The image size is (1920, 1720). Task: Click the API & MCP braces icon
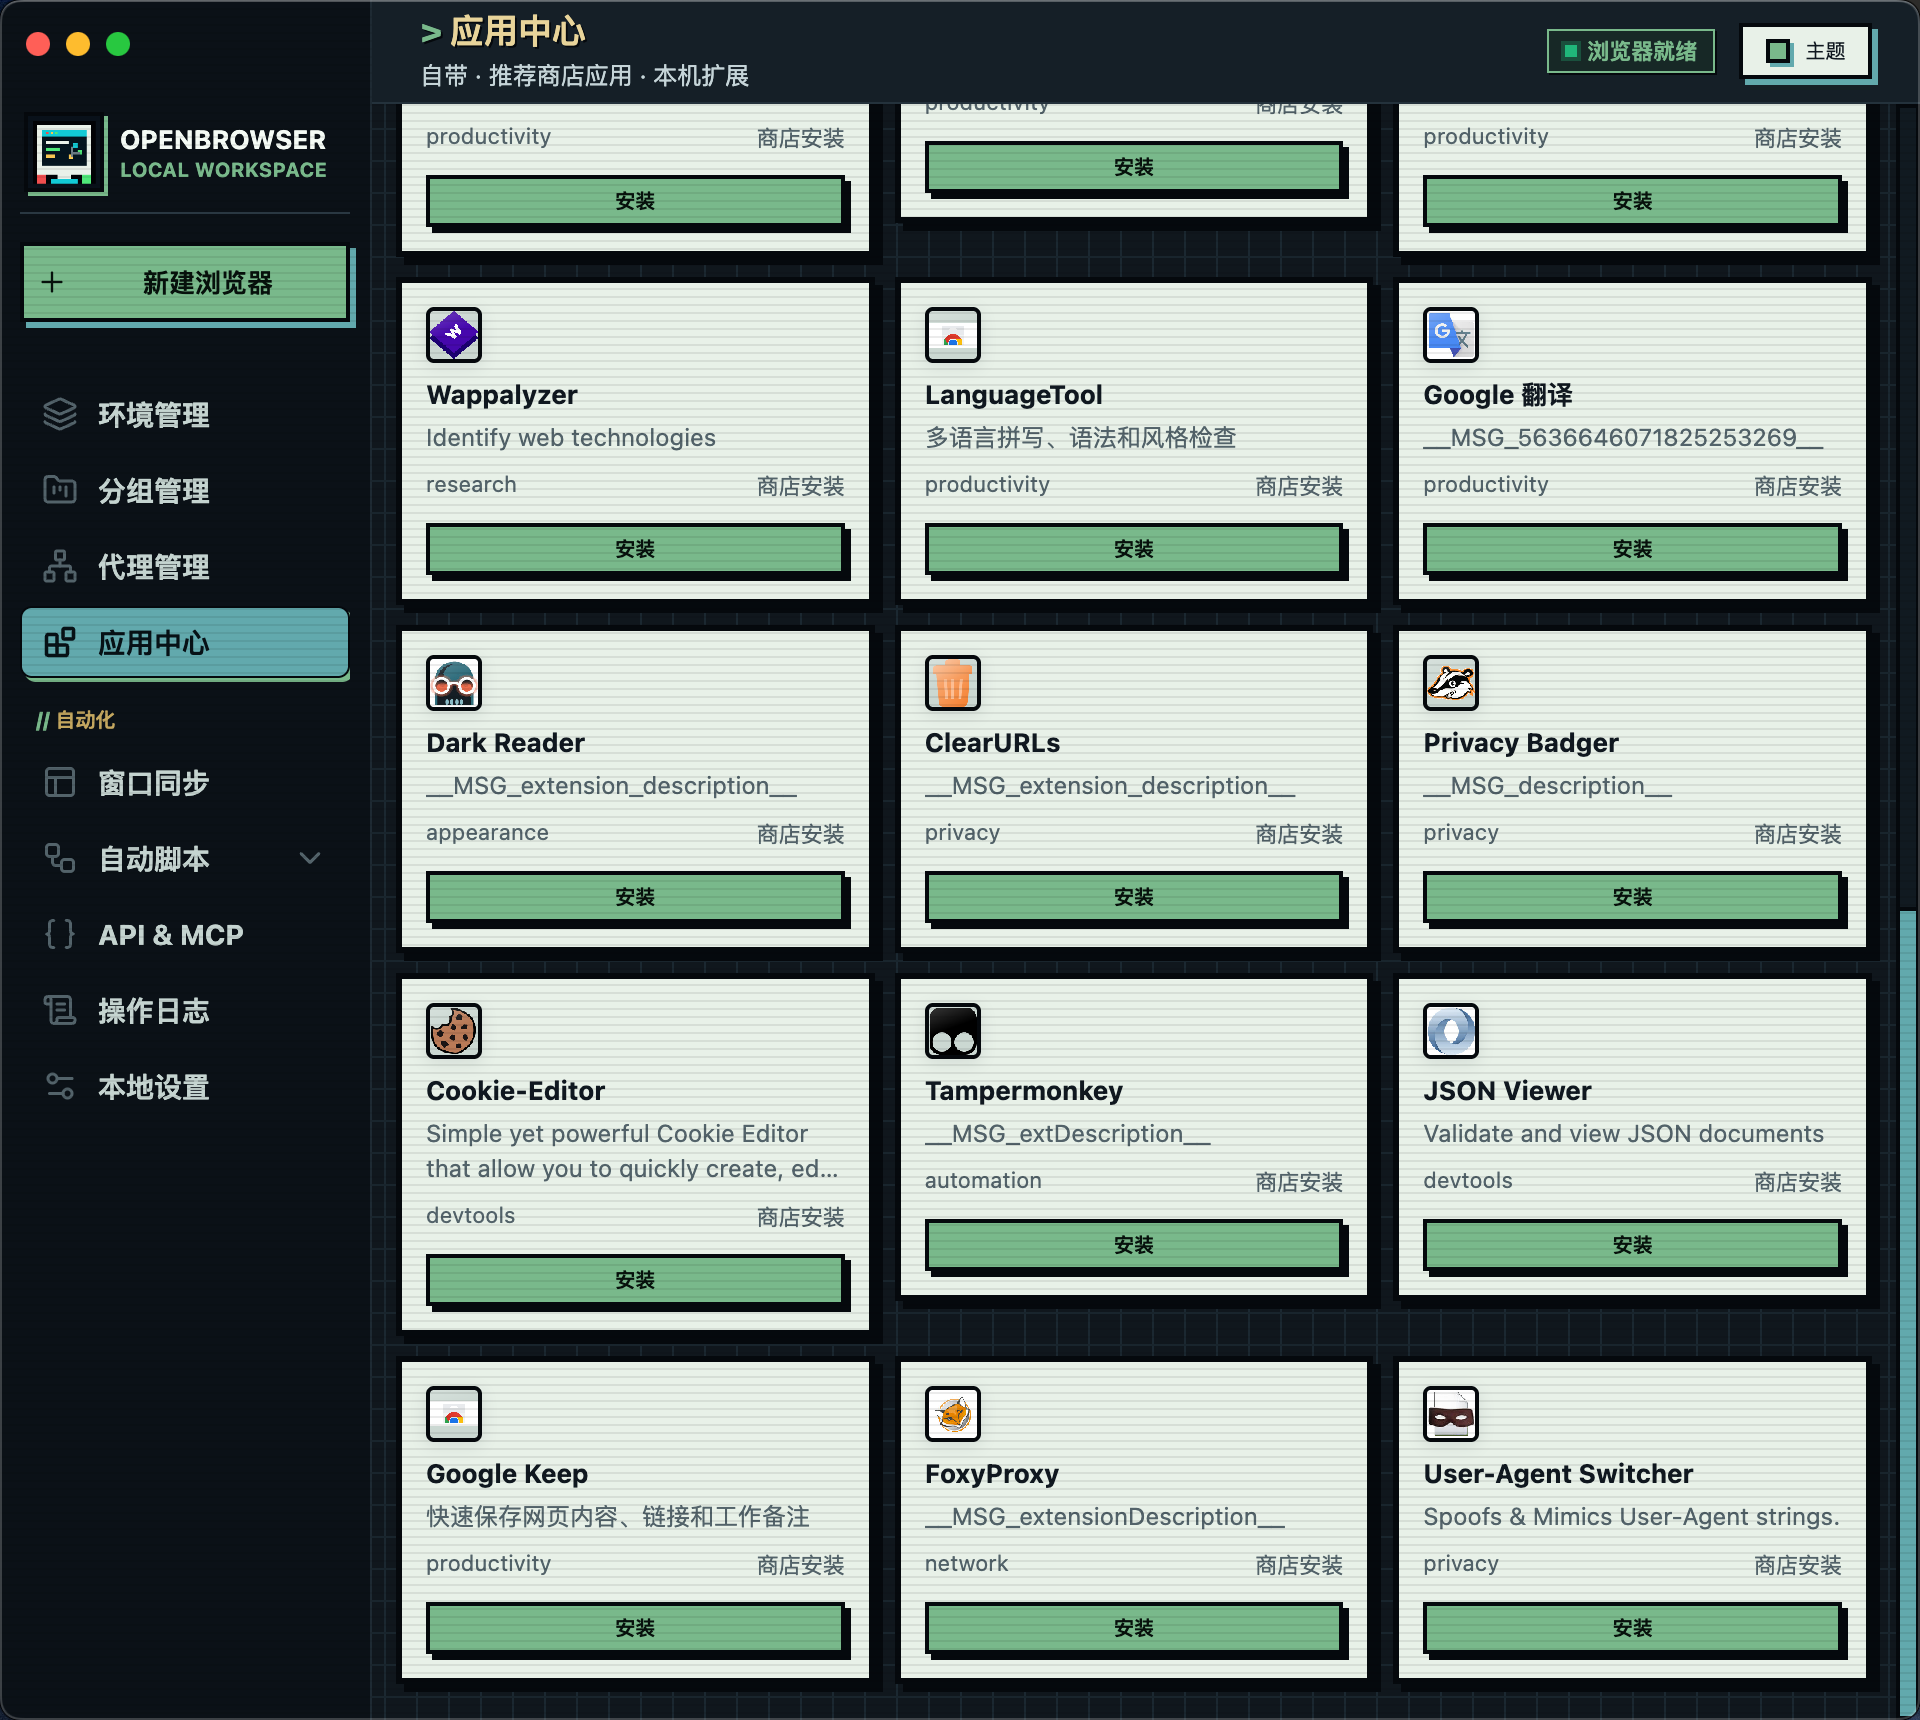[x=60, y=934]
